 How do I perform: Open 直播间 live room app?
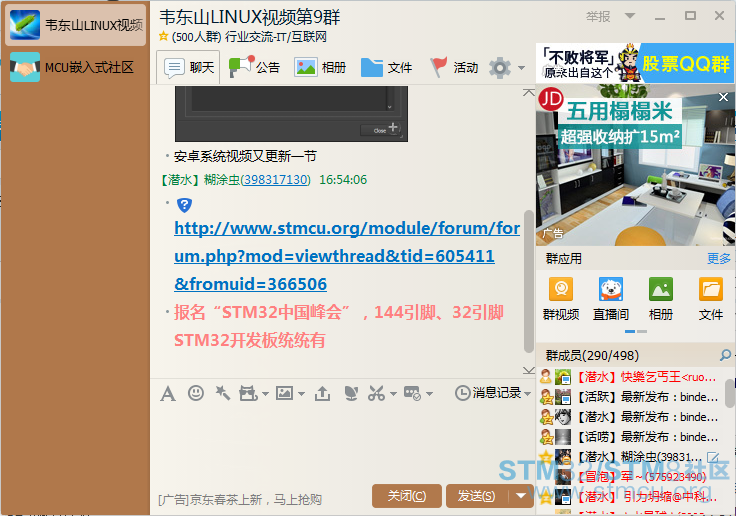[x=611, y=299]
